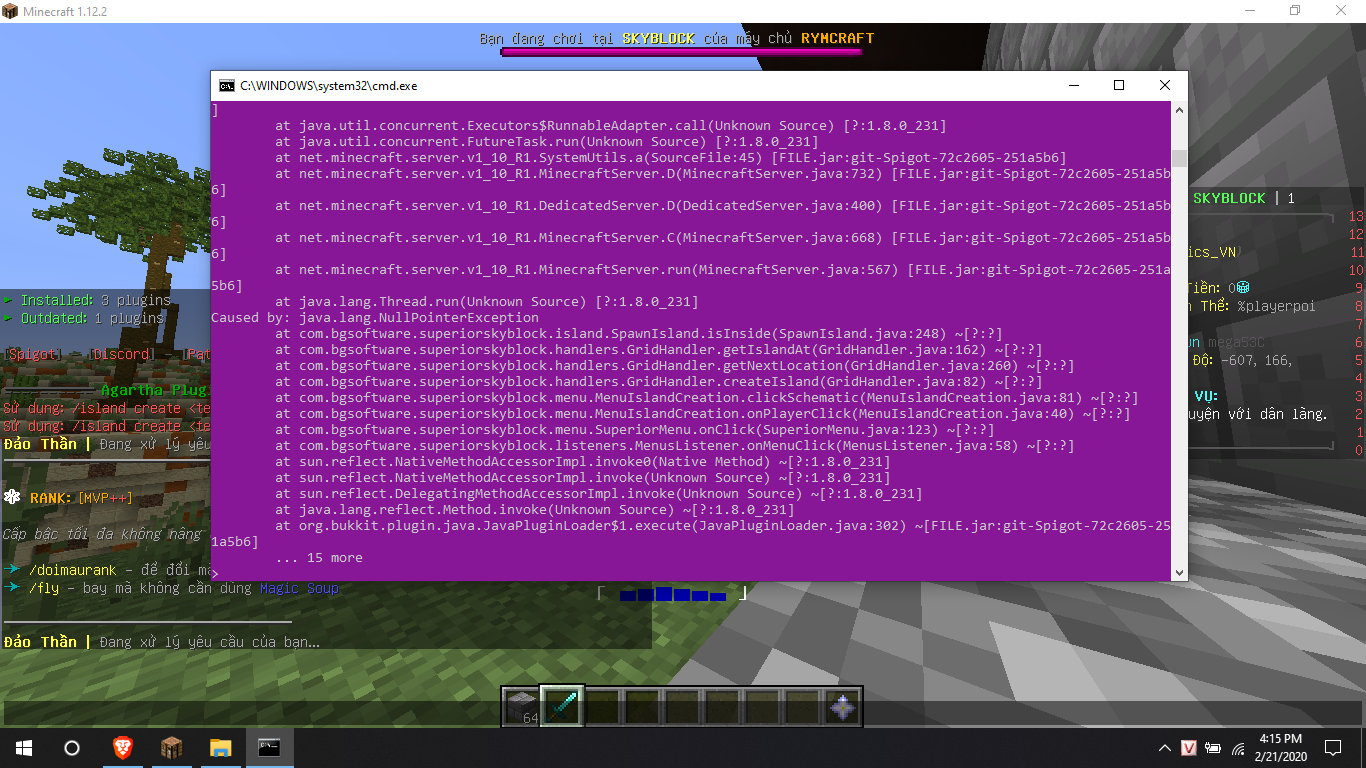The width and height of the screenshot is (1366, 768).
Task: Select the diamond sword in the hotbar
Action: coord(561,707)
